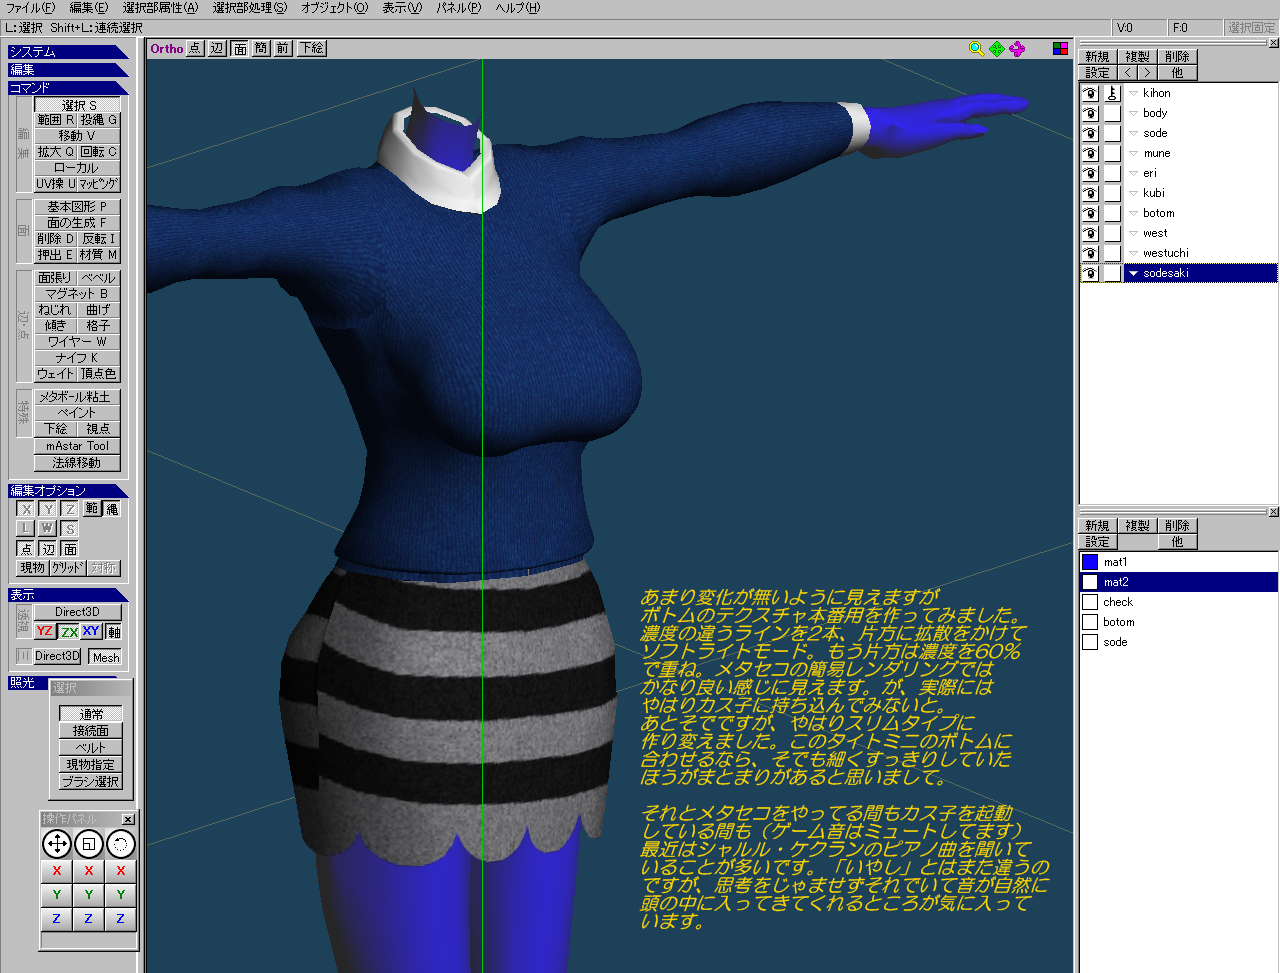Click the move arrows icon in 操作パネル
1280x973 pixels.
click(57, 844)
